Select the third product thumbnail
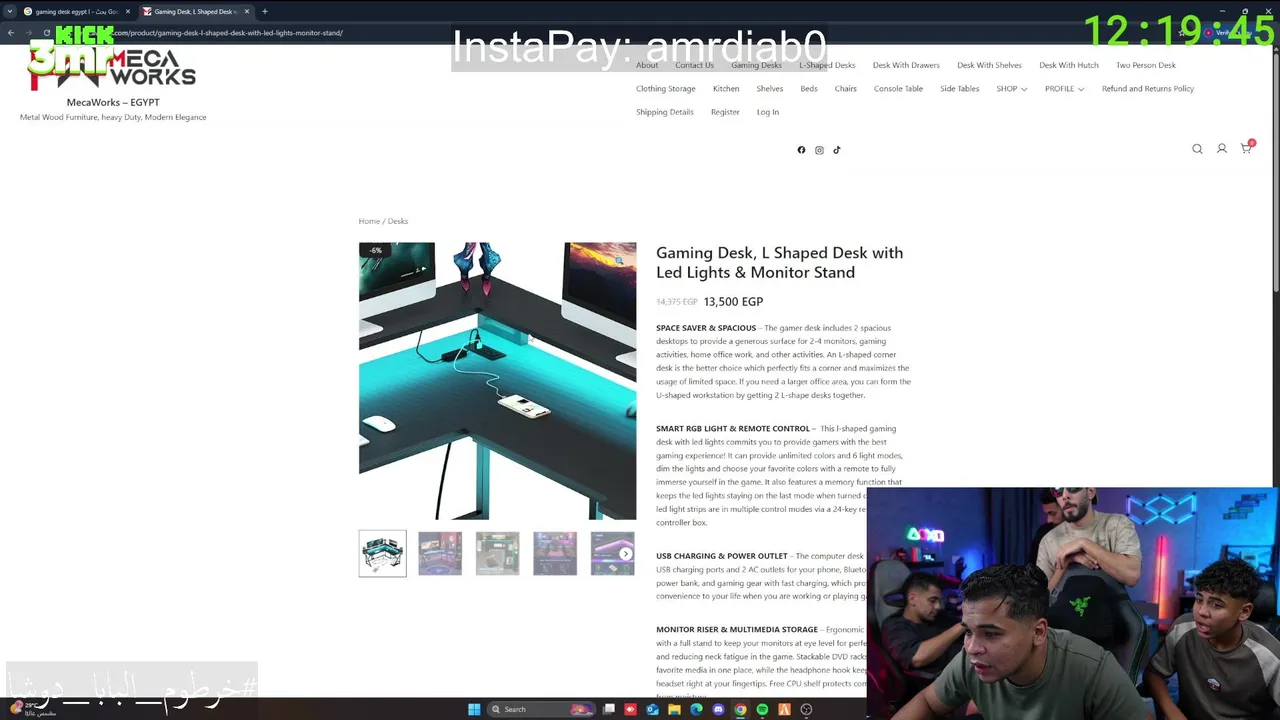The image size is (1280, 720). 497,553
